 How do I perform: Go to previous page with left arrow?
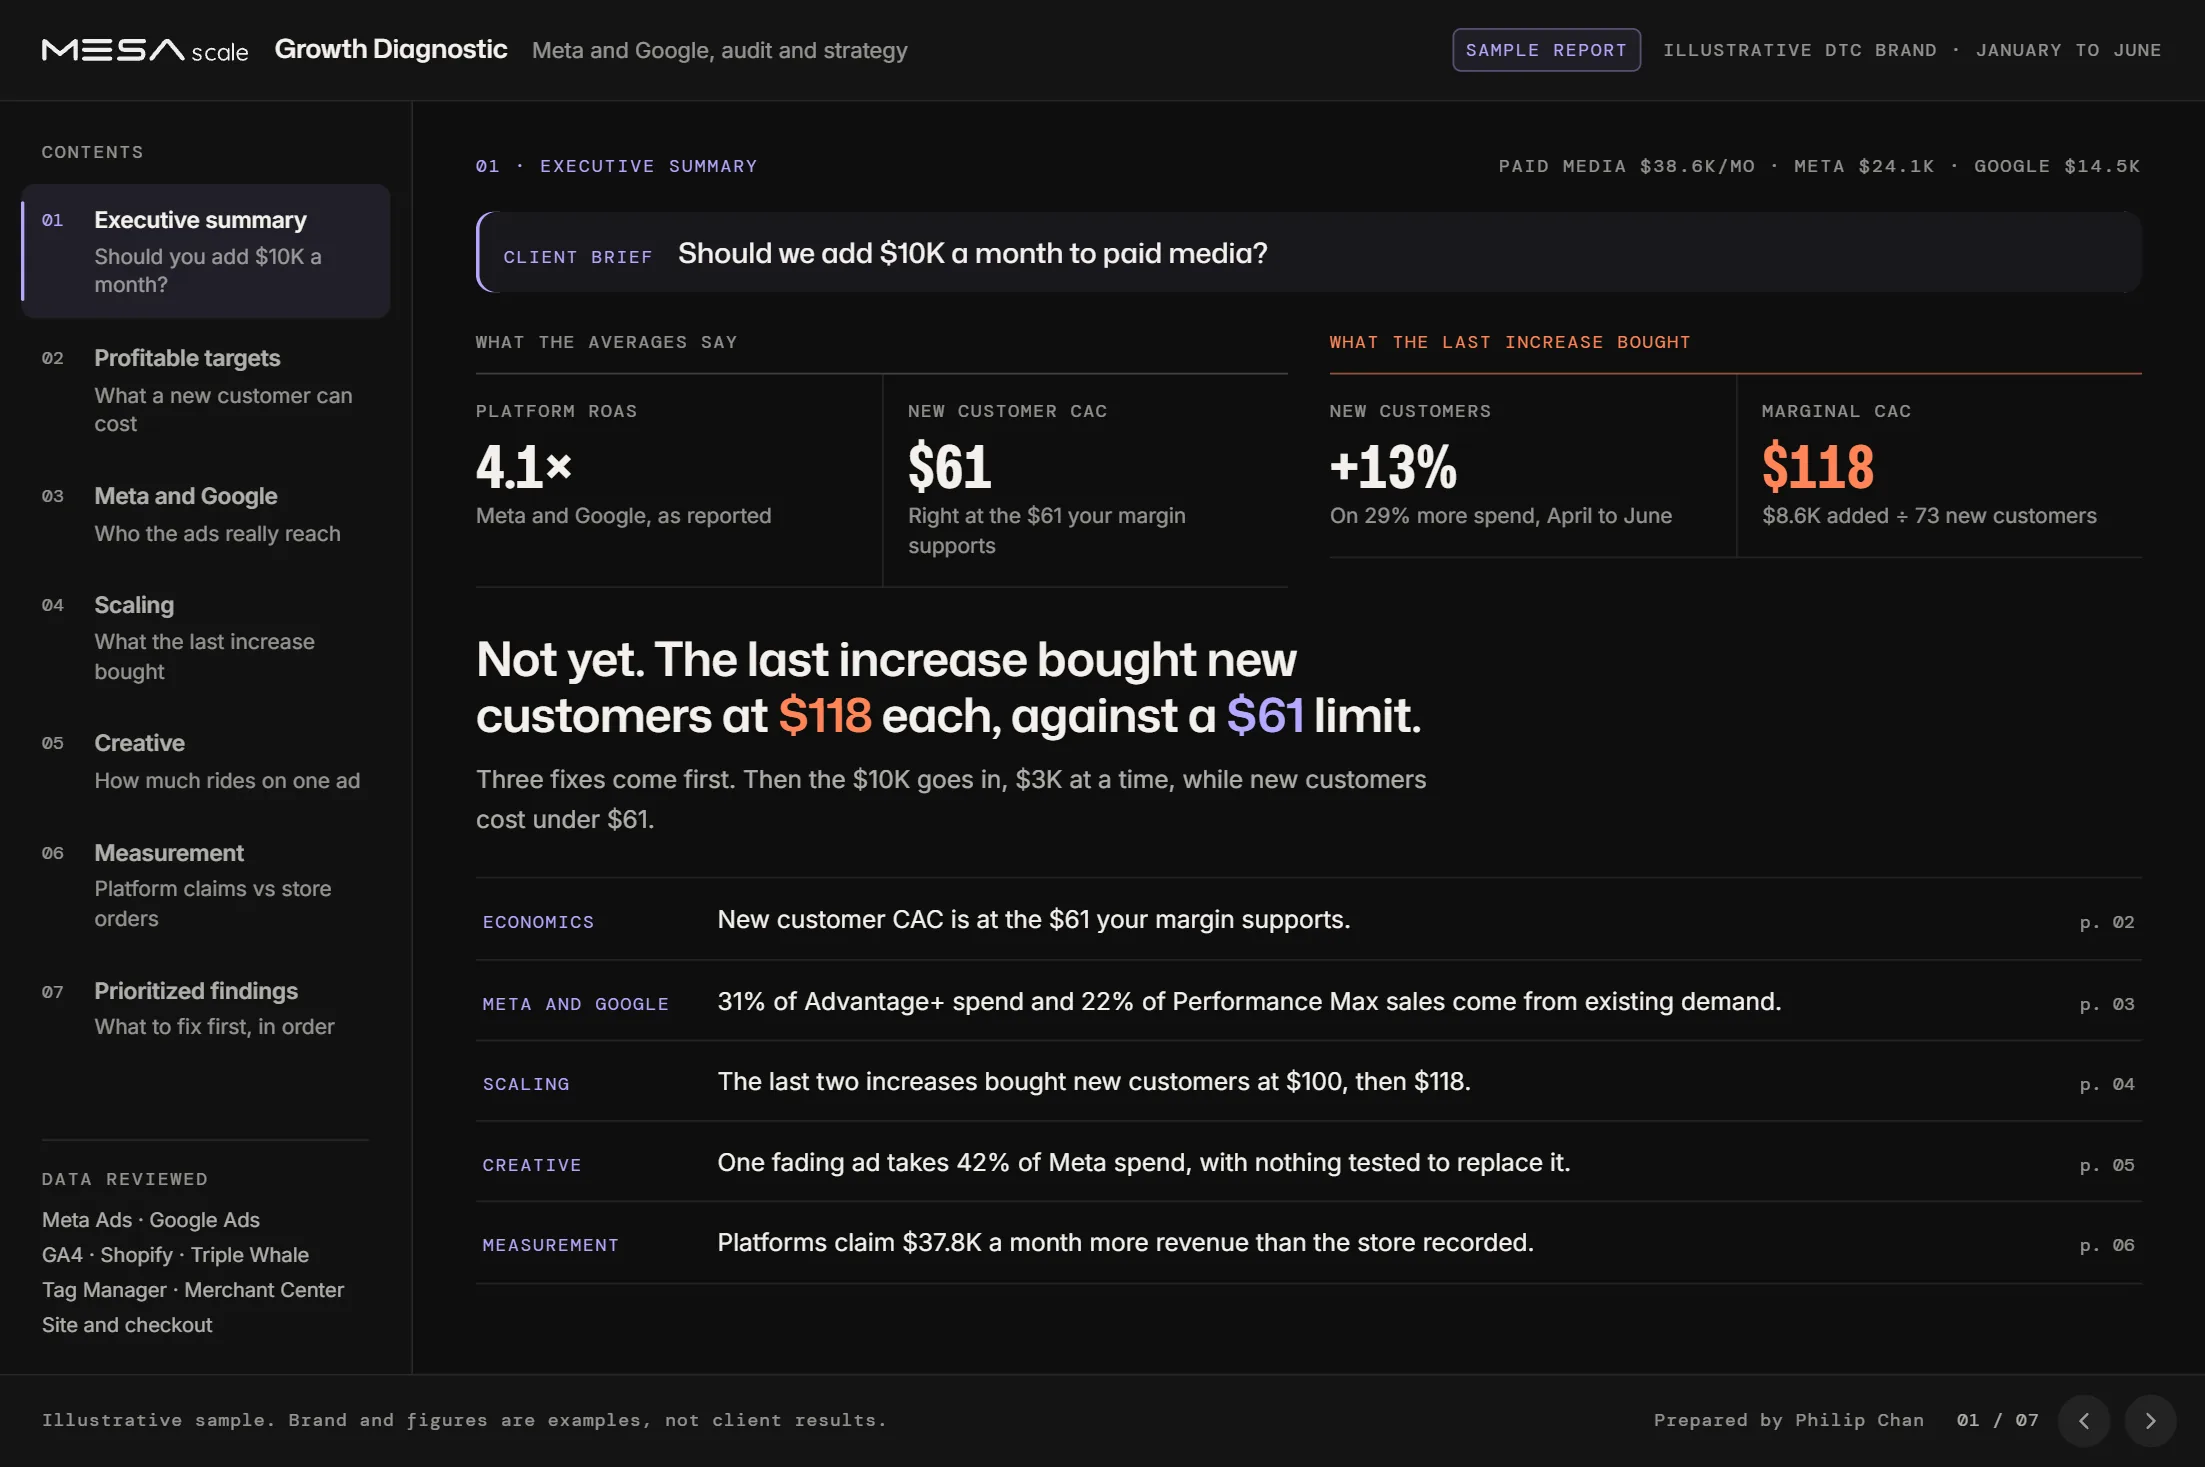pyautogui.click(x=2084, y=1420)
